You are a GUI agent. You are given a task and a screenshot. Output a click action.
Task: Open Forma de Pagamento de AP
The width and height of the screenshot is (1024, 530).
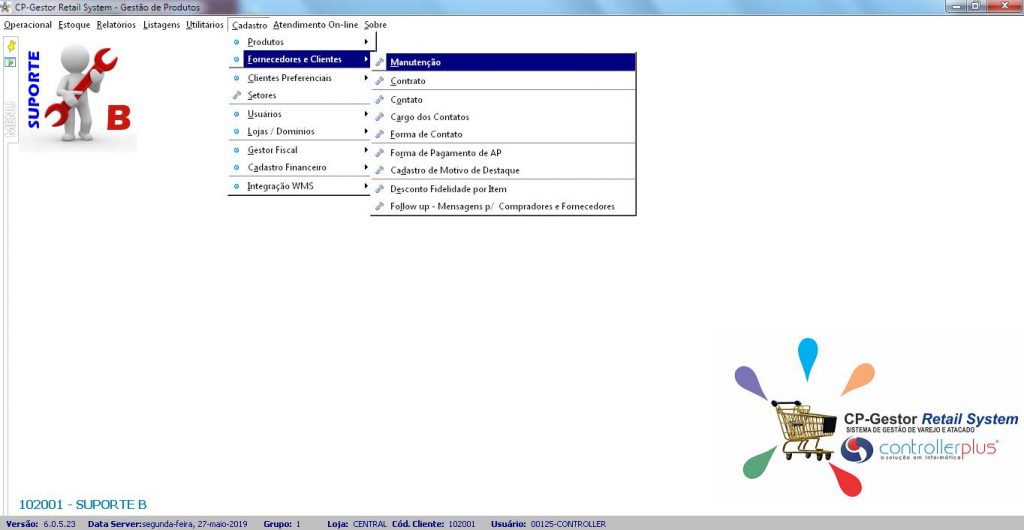click(x=503, y=153)
